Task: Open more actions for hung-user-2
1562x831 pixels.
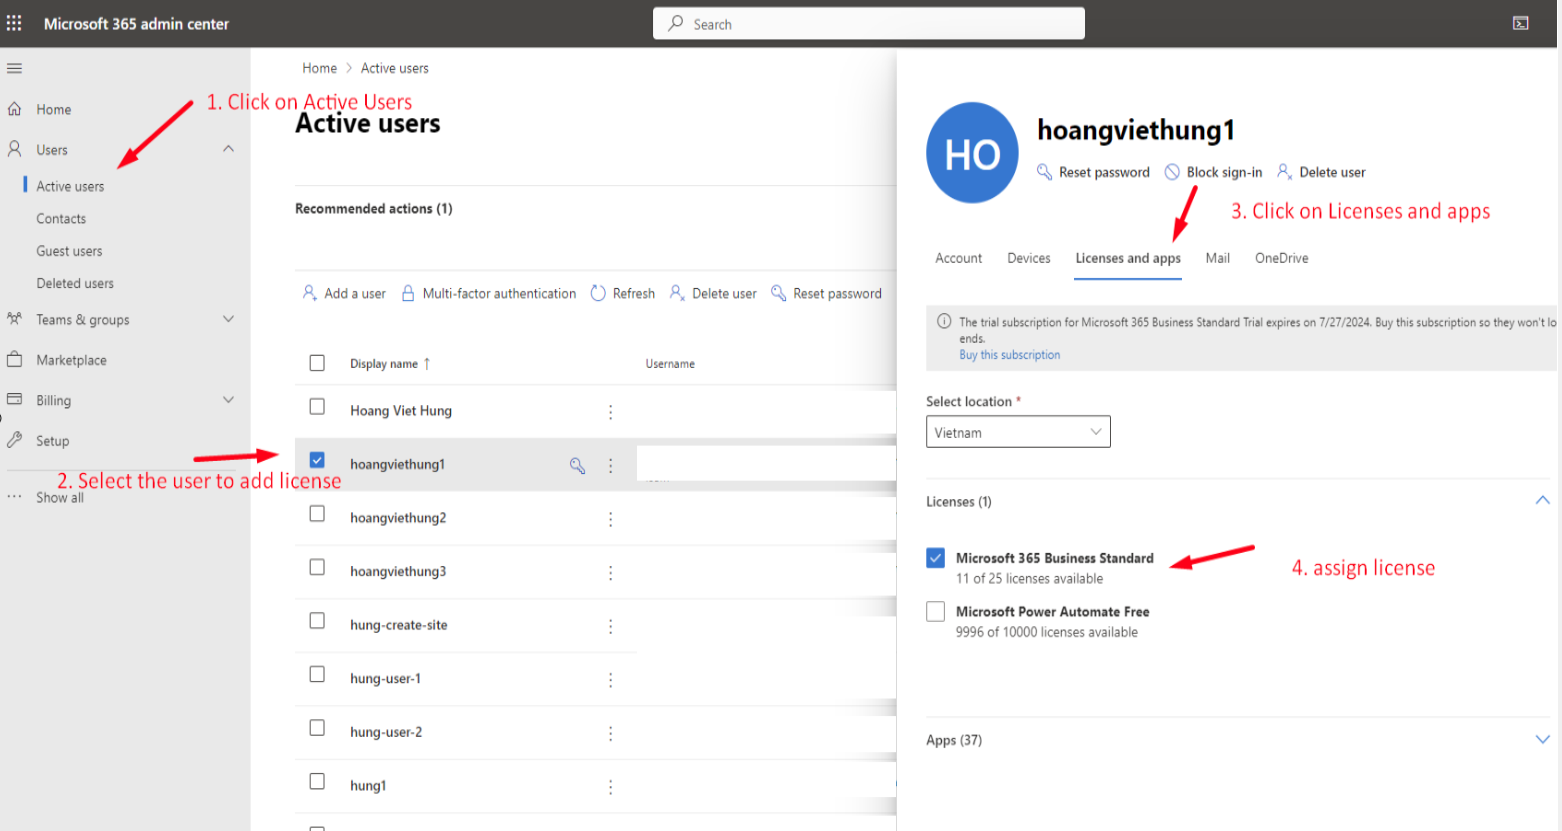Action: point(610,733)
